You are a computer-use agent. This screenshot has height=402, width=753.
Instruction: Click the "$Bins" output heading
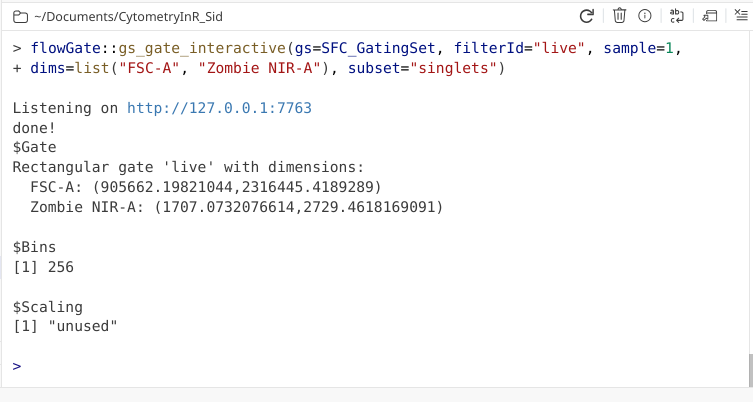pos(35,247)
